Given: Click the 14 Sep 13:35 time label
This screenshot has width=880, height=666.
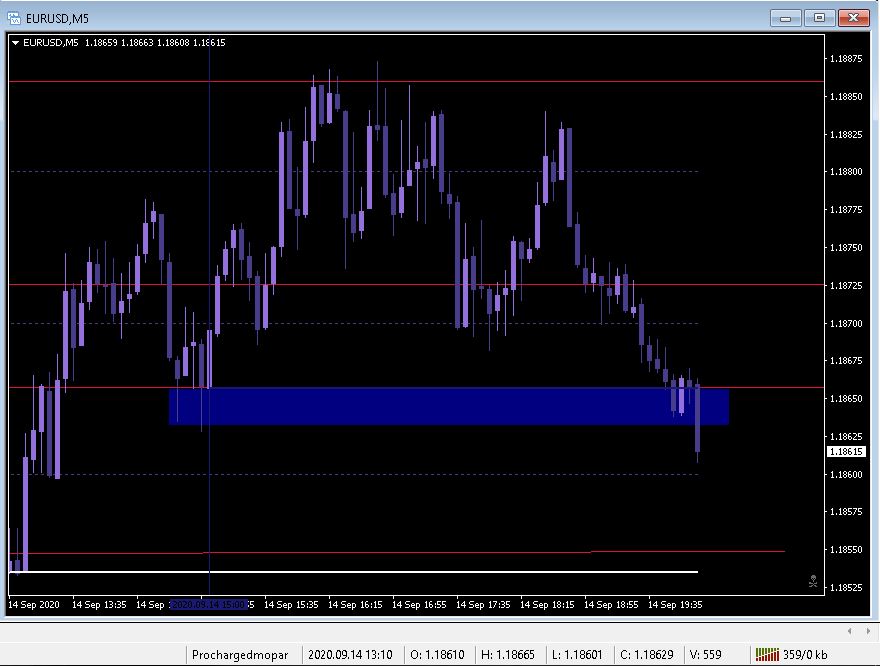Looking at the screenshot, I should [x=99, y=605].
